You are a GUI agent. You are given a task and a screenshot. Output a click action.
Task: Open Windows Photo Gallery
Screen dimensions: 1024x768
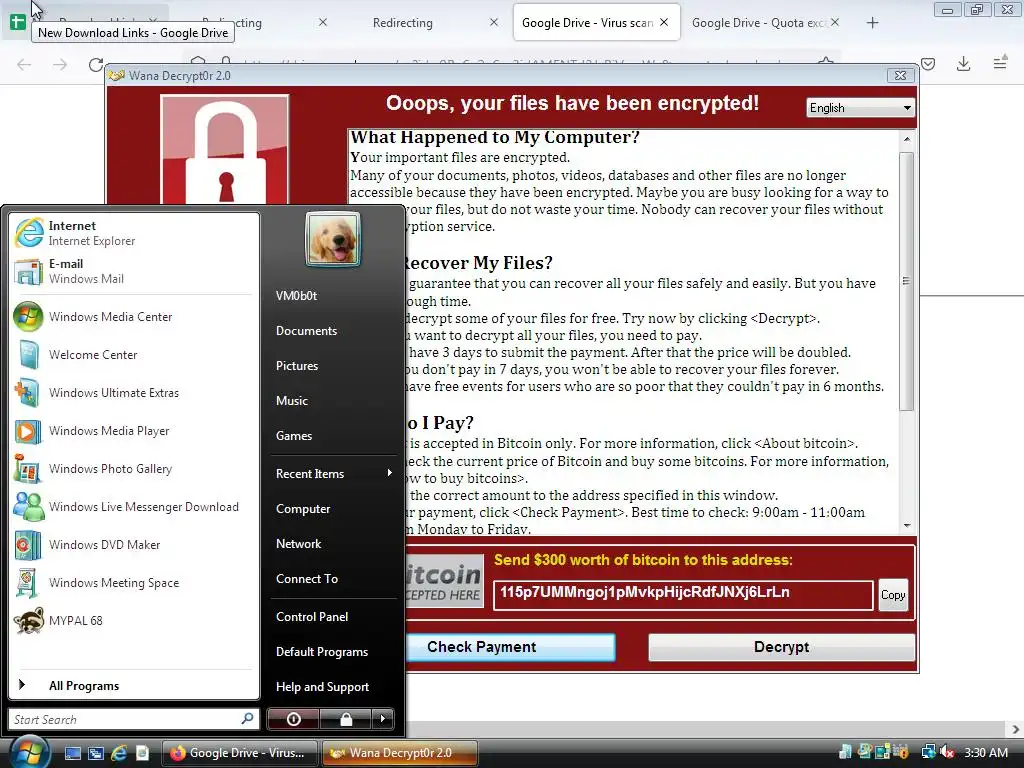[133, 469]
